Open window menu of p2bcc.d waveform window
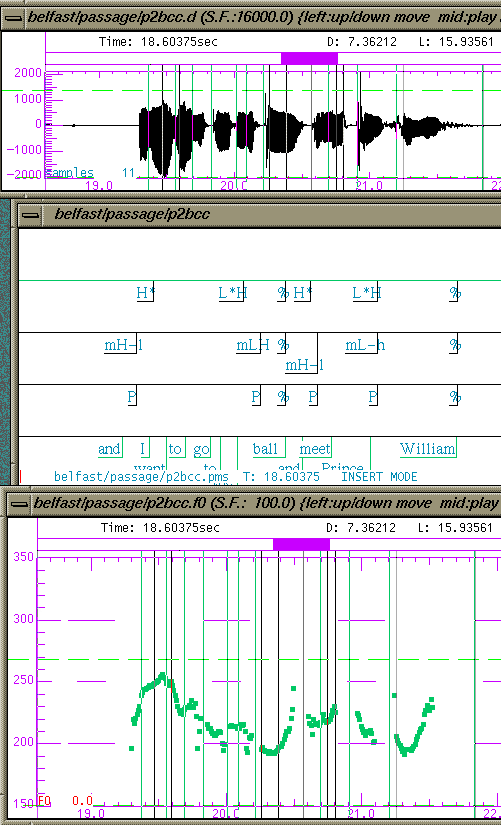The width and height of the screenshot is (501, 825). pyautogui.click(x=13, y=18)
